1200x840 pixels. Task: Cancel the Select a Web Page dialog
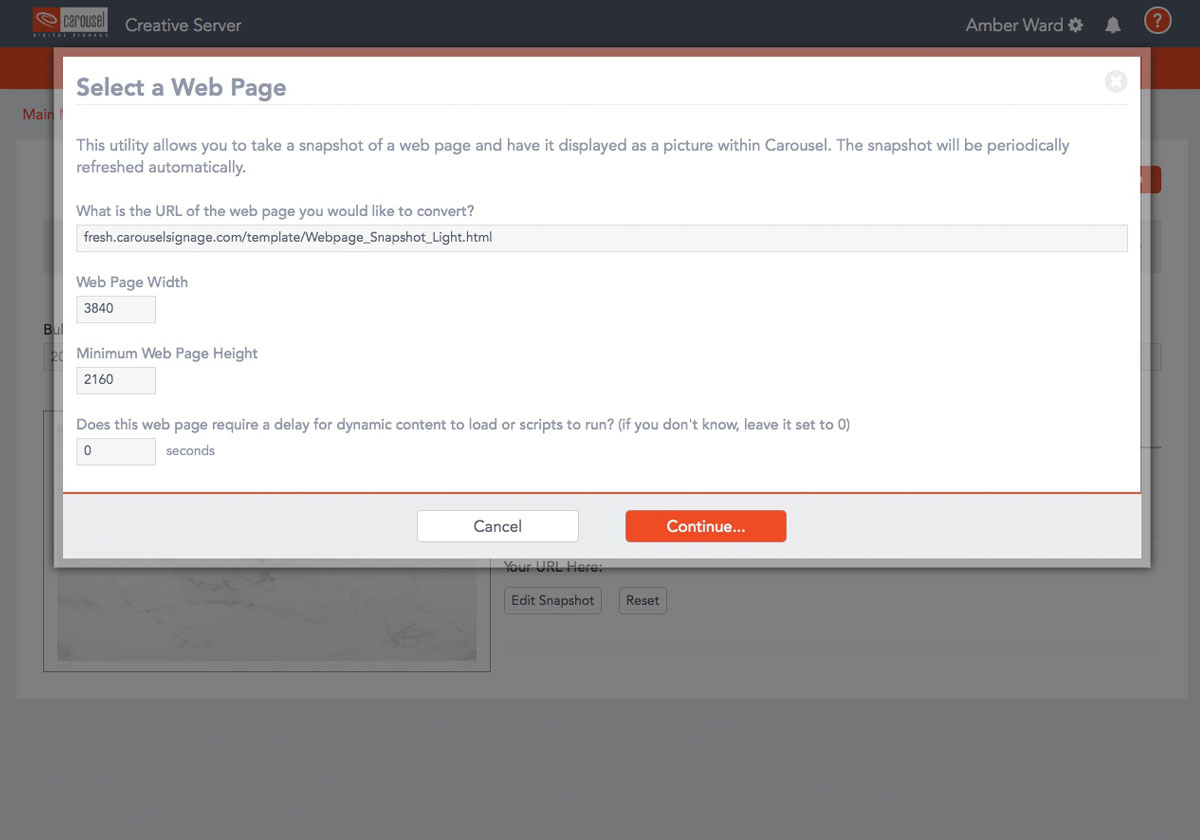(x=497, y=526)
